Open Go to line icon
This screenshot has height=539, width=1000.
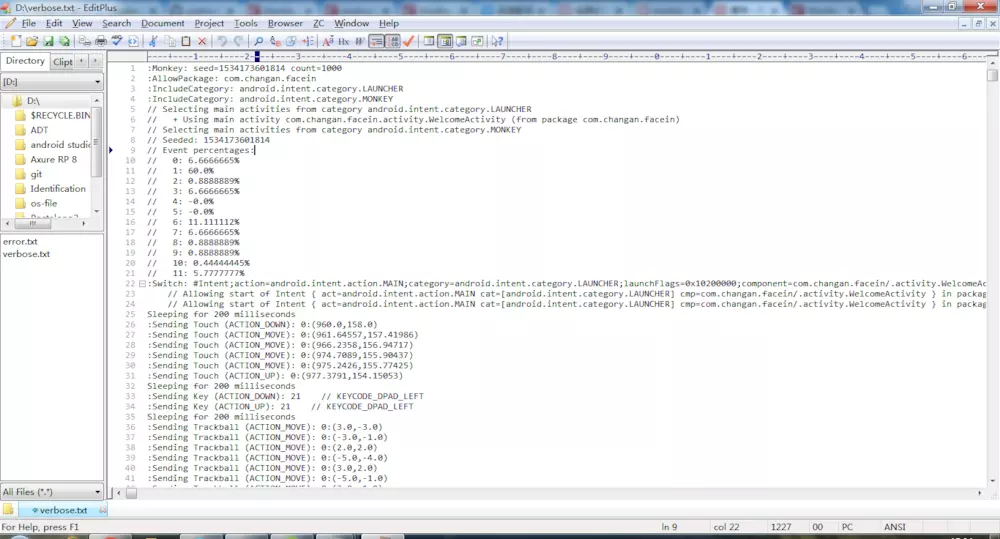(307, 41)
